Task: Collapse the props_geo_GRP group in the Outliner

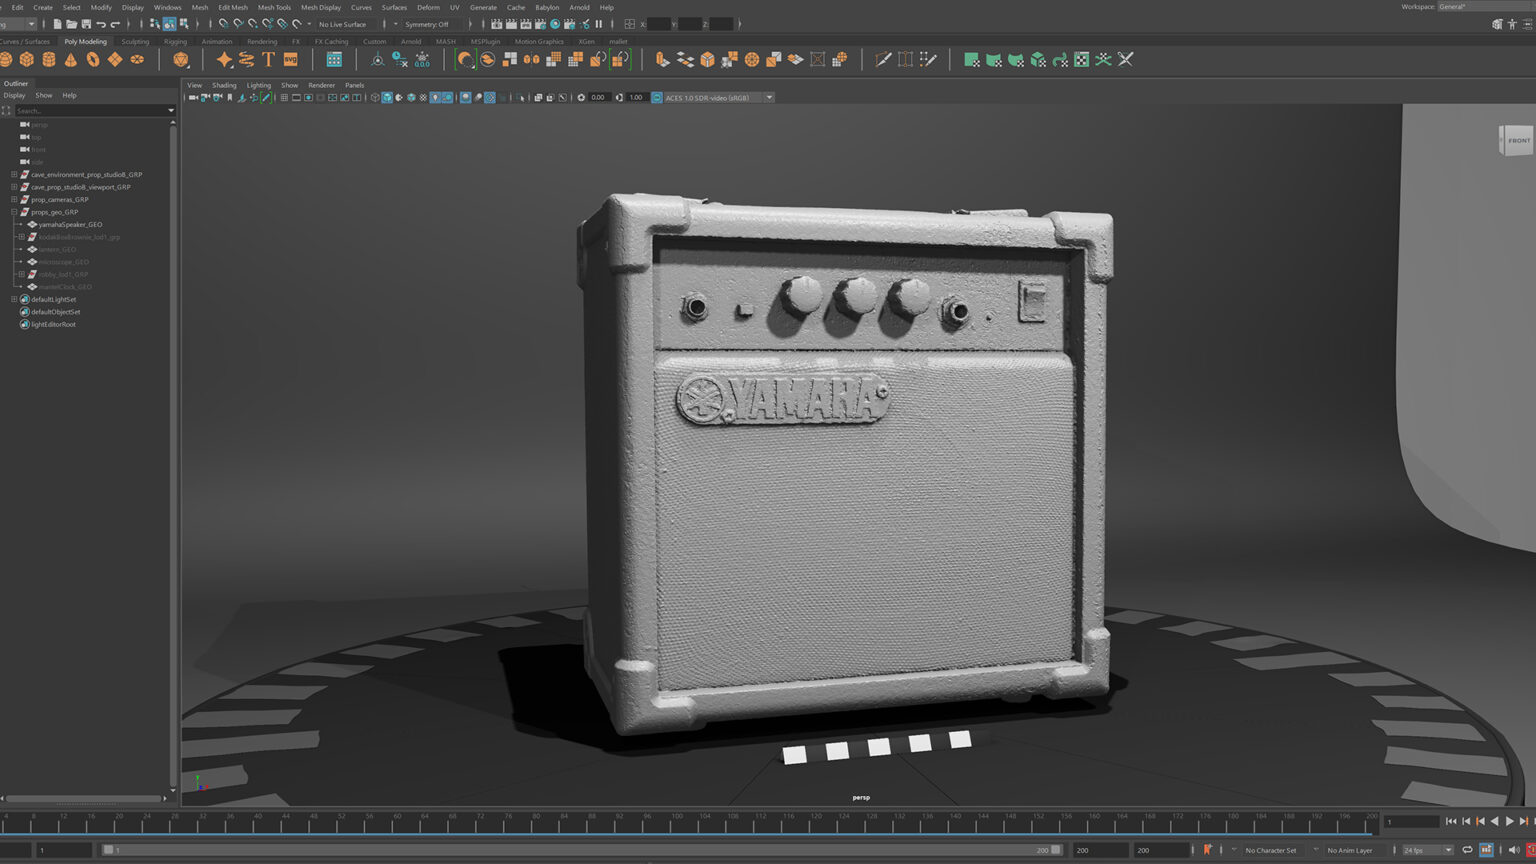Action: [13, 212]
